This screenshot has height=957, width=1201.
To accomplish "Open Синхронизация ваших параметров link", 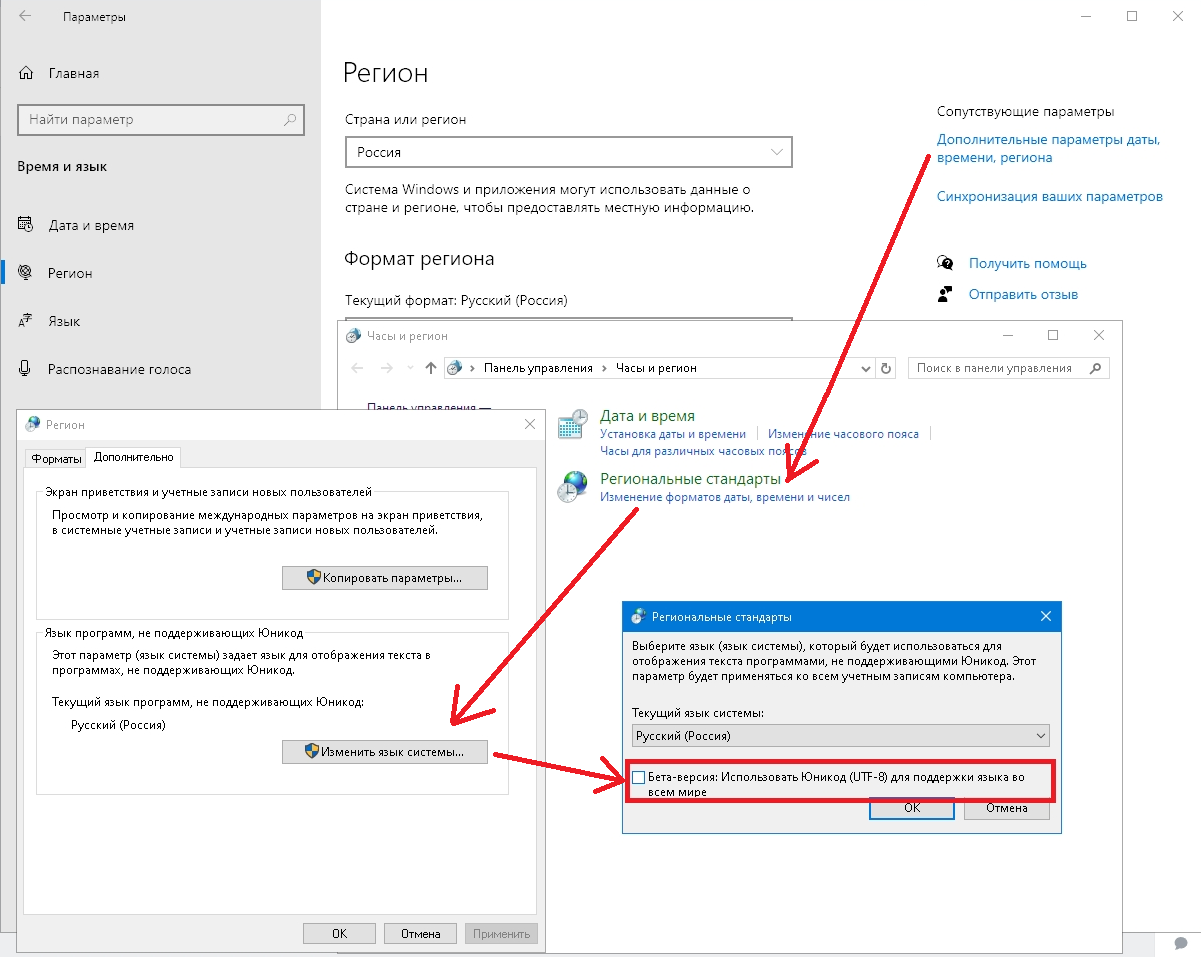I will (1049, 196).
